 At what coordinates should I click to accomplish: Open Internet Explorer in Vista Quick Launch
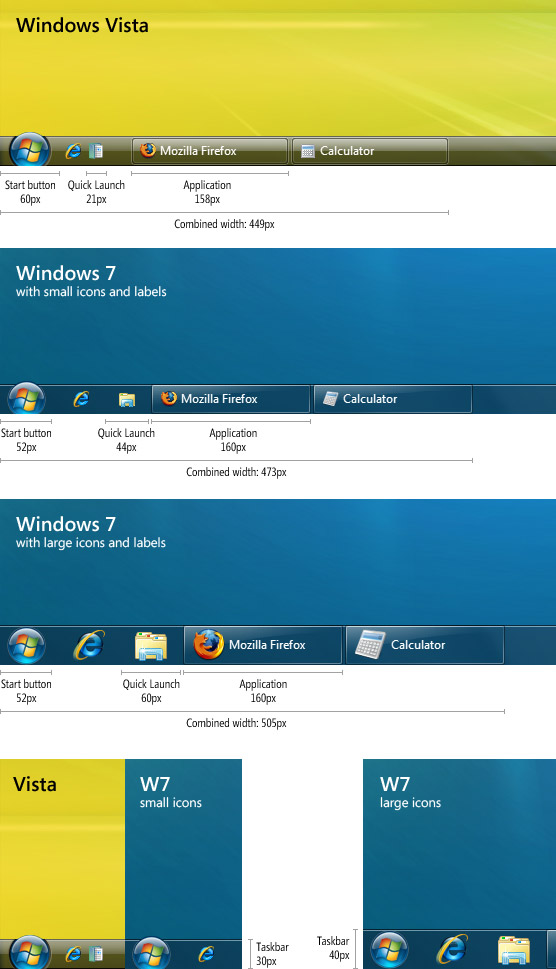pos(74,150)
